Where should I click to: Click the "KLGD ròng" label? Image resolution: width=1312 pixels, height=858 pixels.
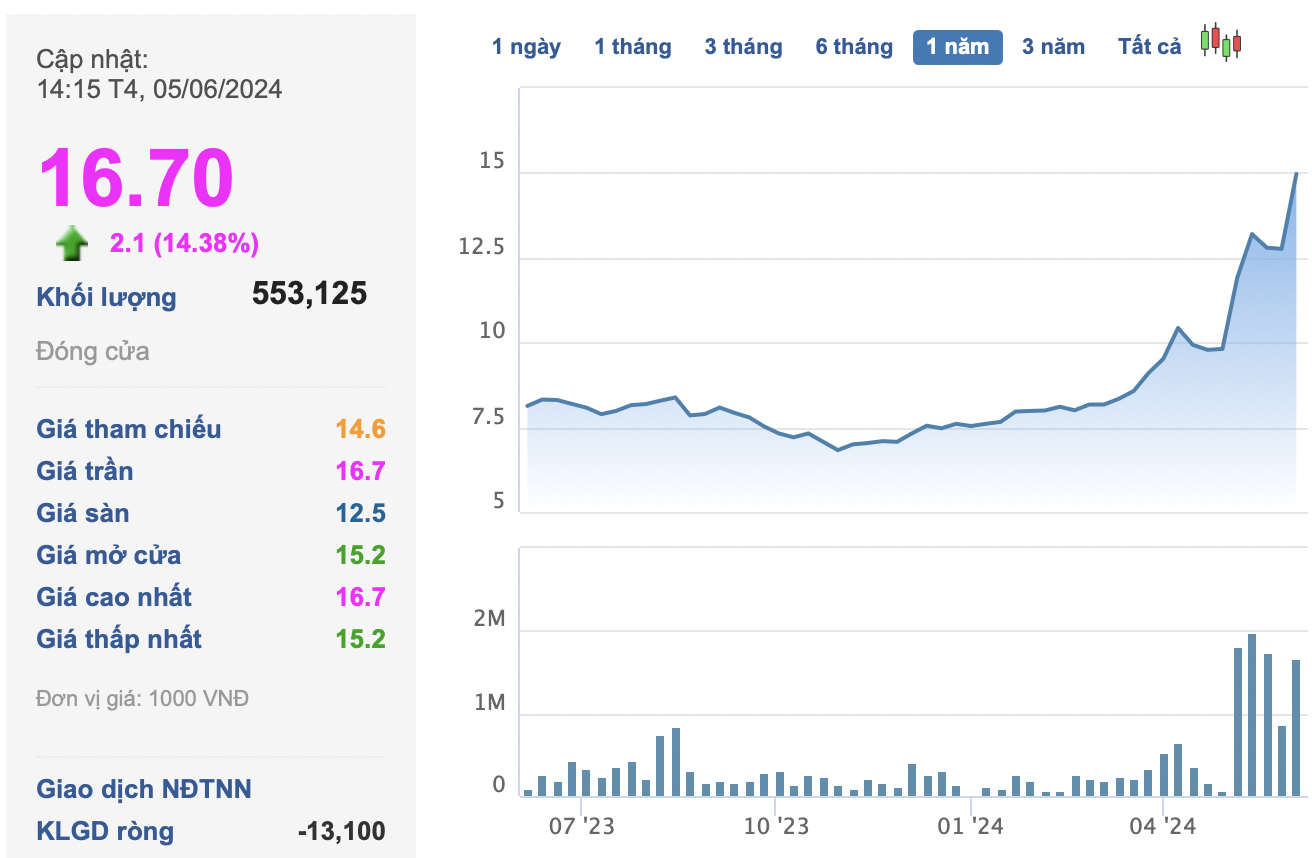coord(105,831)
